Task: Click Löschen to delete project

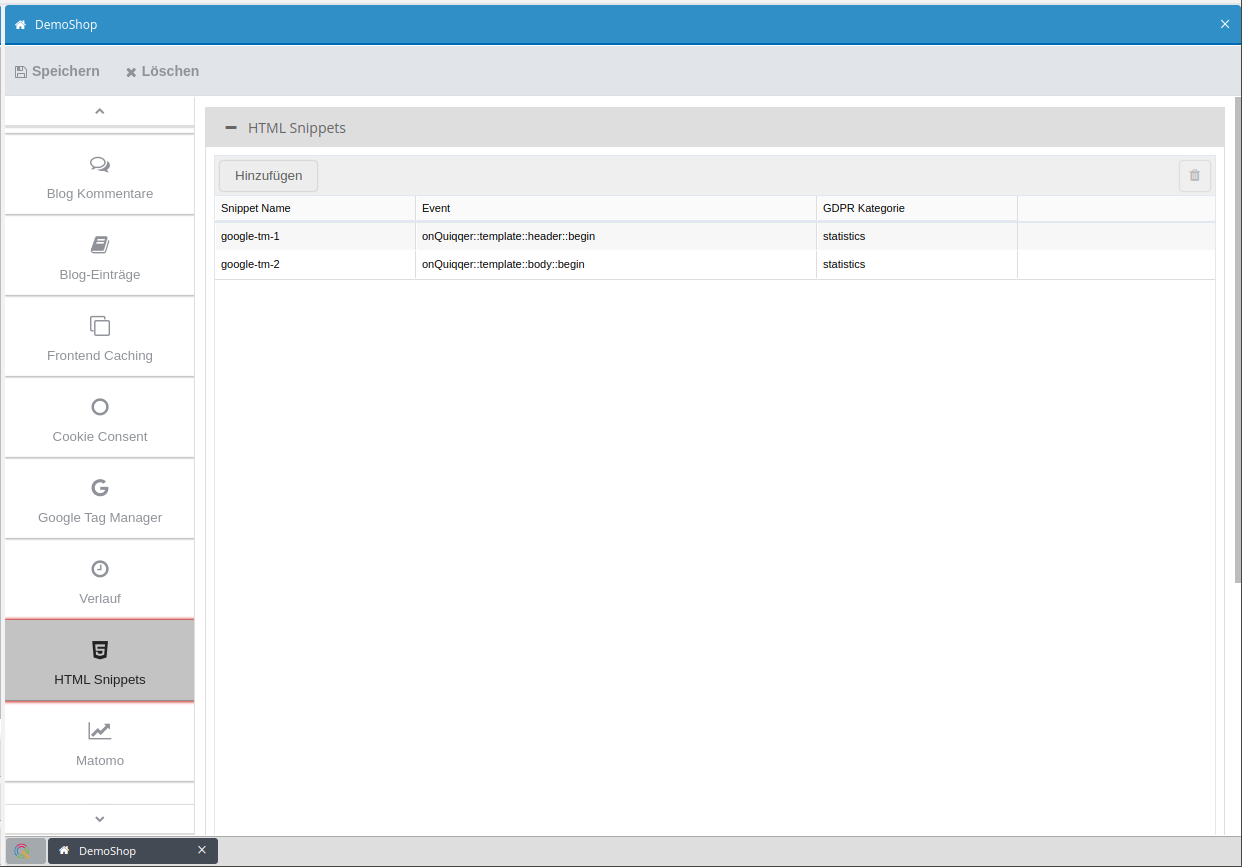Action: (x=162, y=71)
